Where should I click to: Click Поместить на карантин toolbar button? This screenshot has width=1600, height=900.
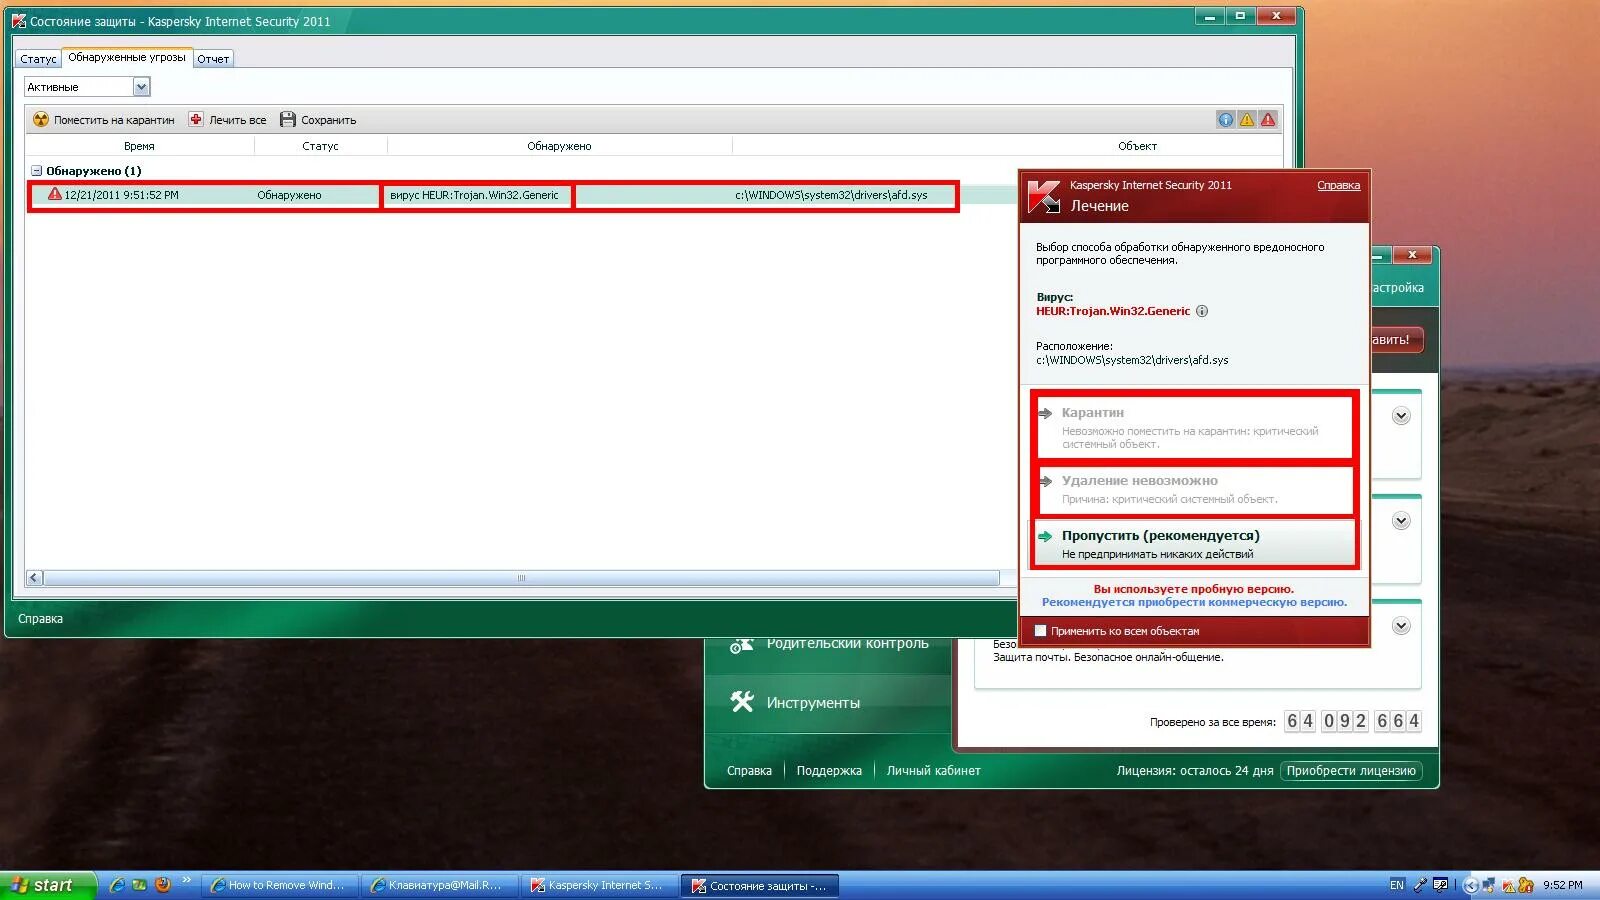pos(103,119)
